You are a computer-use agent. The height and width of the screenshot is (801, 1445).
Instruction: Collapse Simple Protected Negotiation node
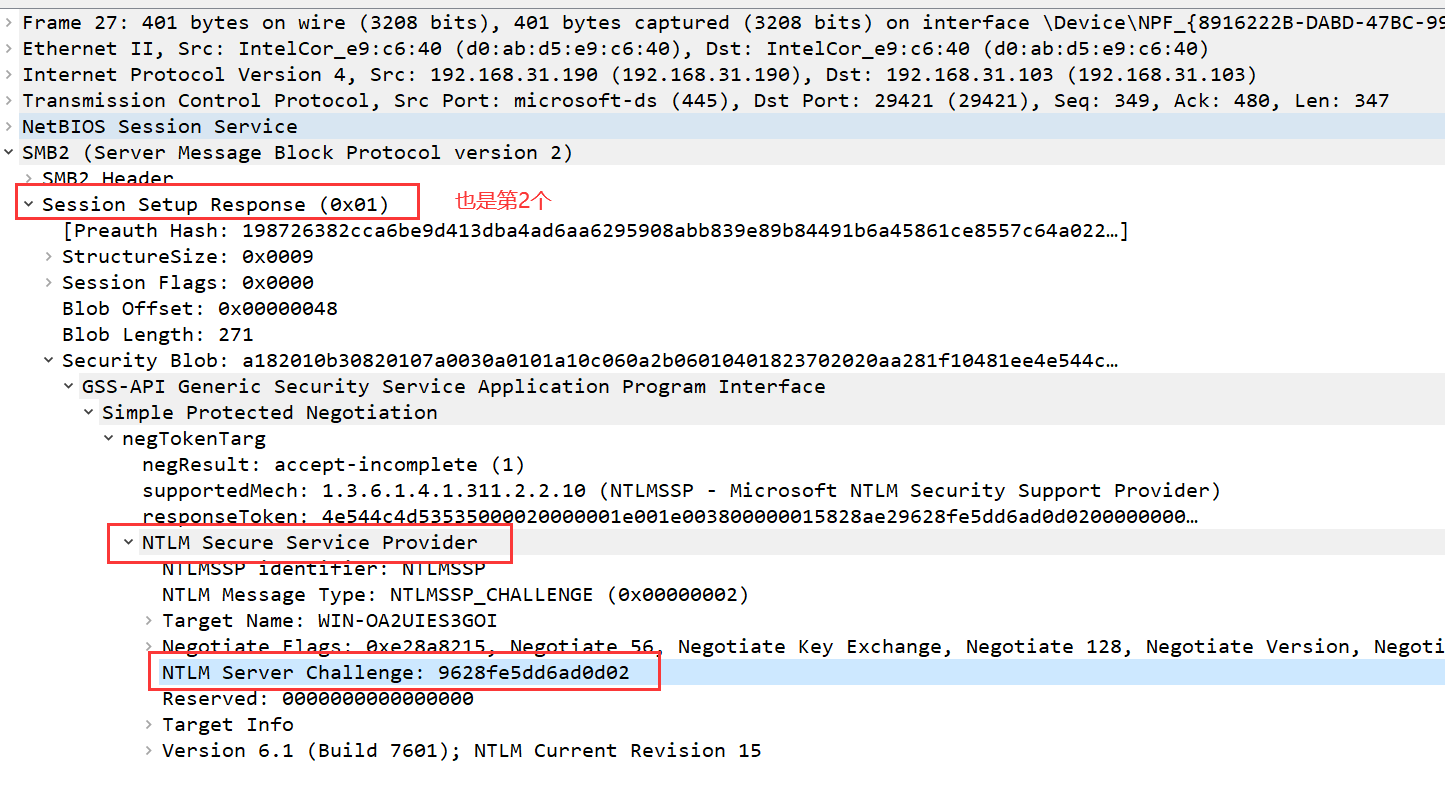click(89, 412)
